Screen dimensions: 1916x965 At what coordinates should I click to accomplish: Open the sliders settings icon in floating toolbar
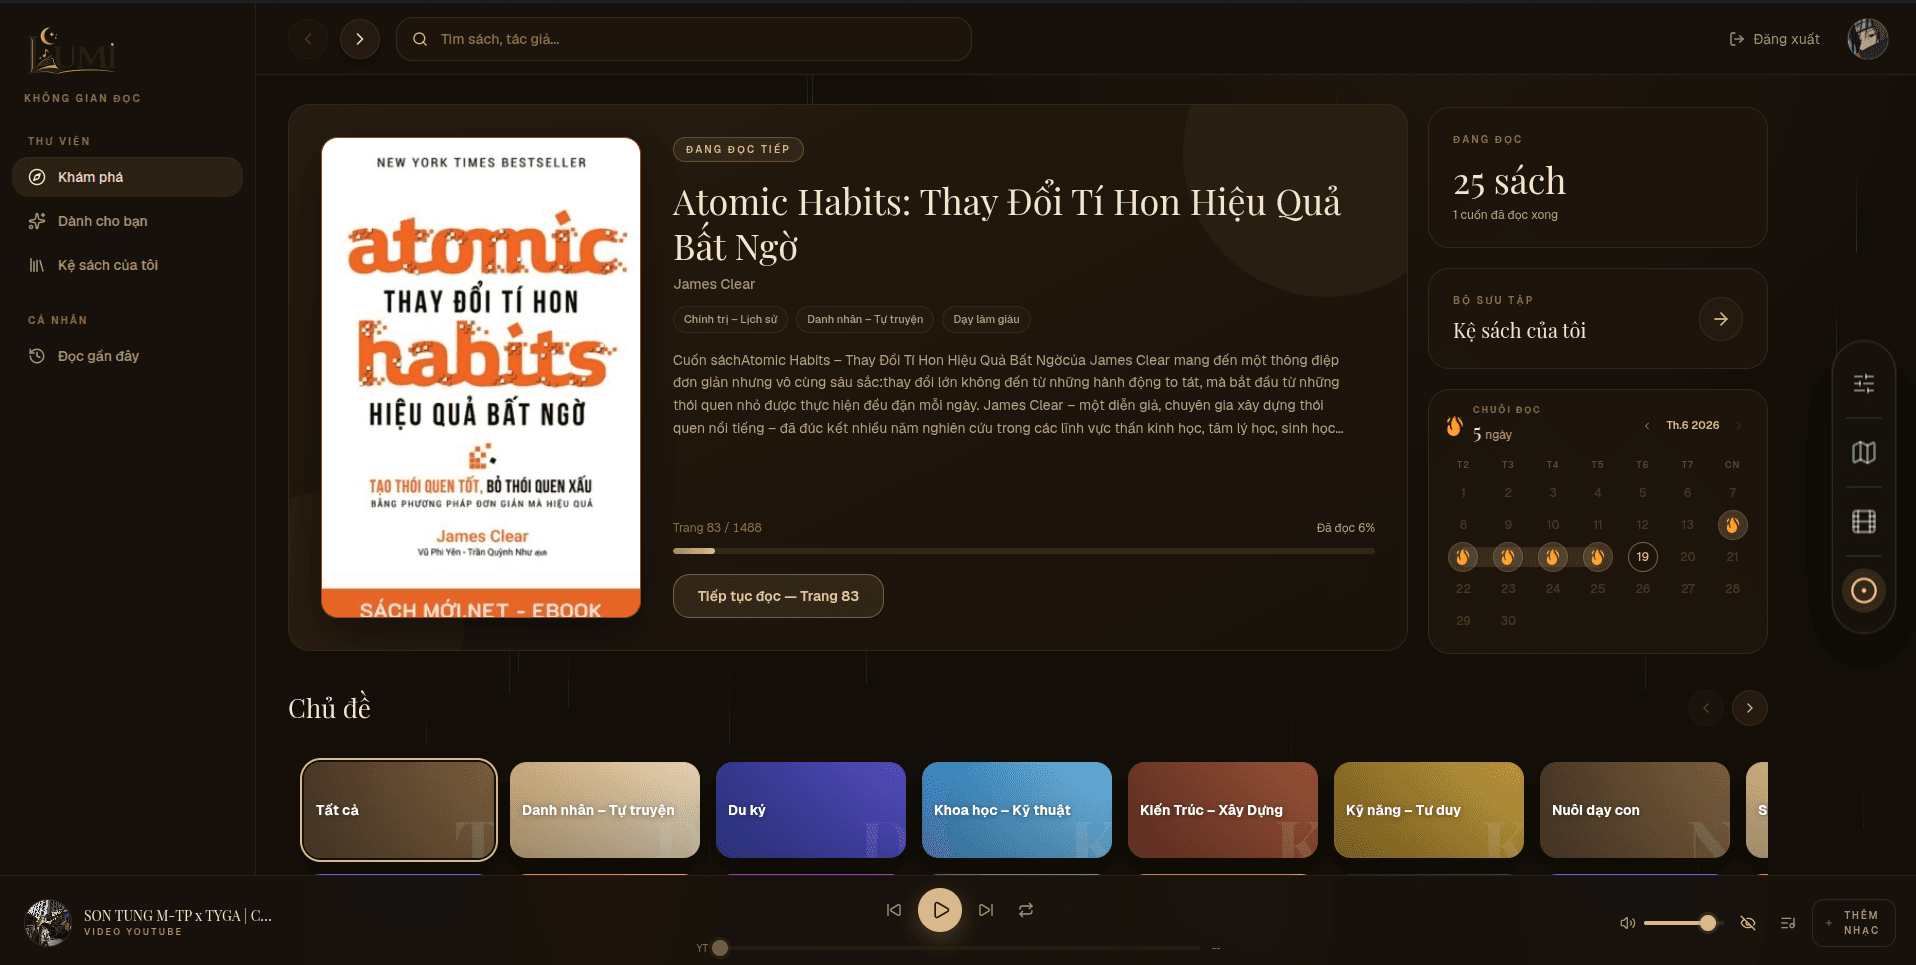point(1864,384)
